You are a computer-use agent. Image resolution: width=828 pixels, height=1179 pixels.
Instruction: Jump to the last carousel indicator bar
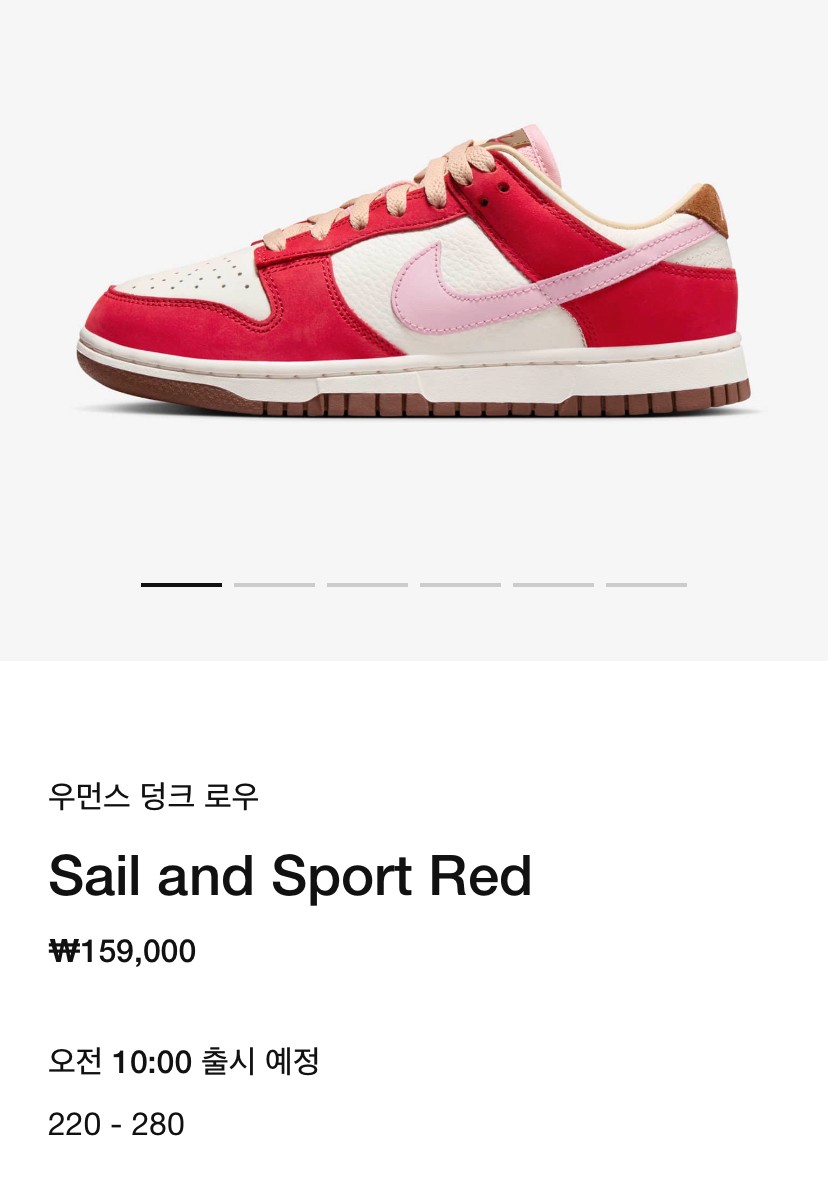coord(646,584)
